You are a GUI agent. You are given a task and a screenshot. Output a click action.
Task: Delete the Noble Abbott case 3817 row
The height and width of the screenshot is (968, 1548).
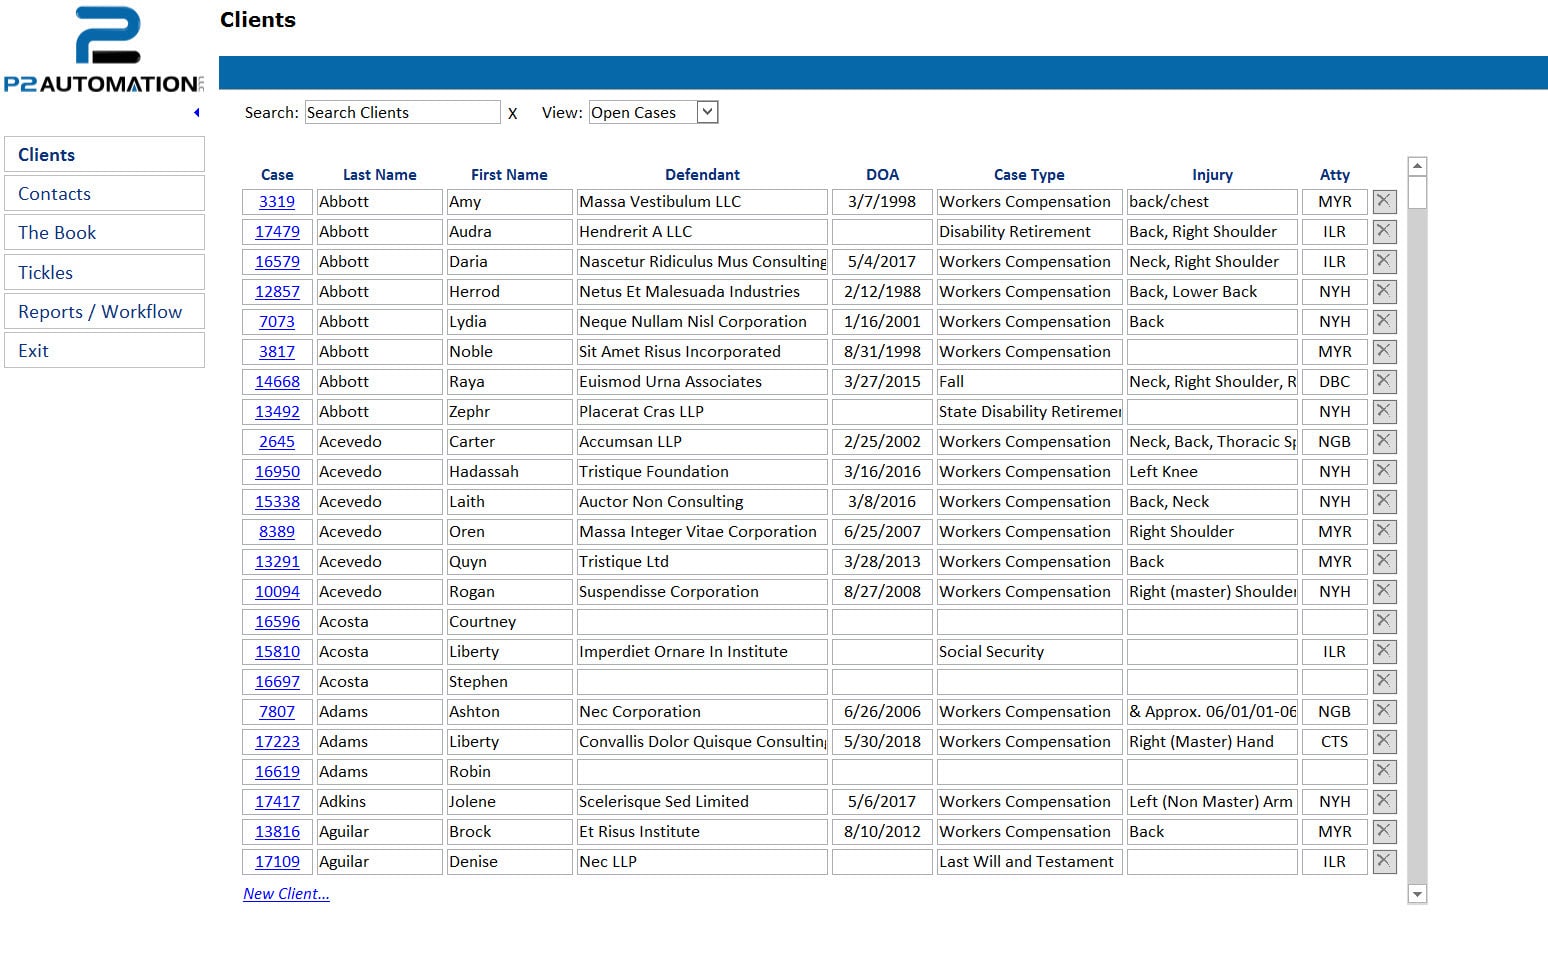tap(1384, 351)
